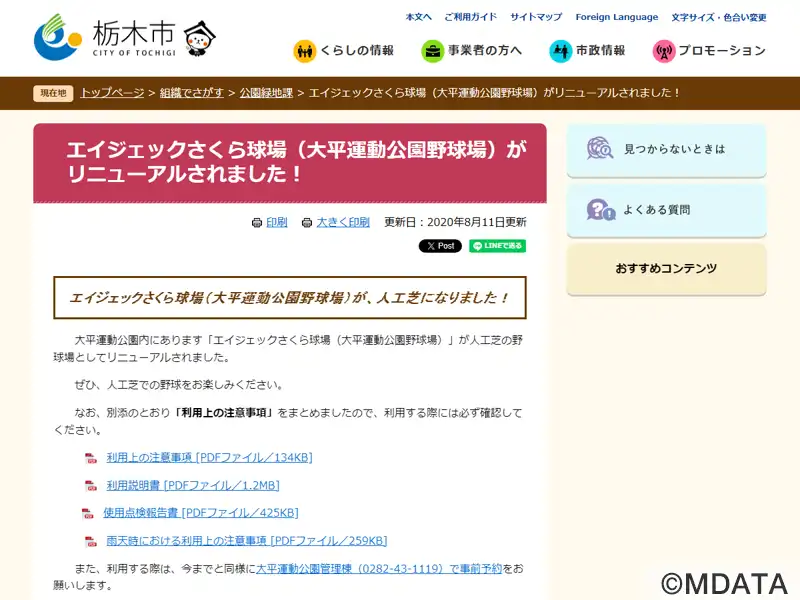
Task: Go to トップページ breadcrumb
Action: pyautogui.click(x=112, y=93)
